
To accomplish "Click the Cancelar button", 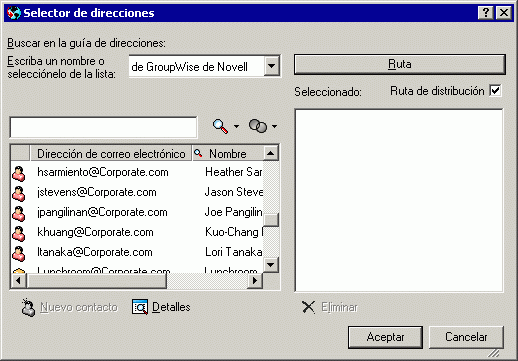I will [466, 337].
